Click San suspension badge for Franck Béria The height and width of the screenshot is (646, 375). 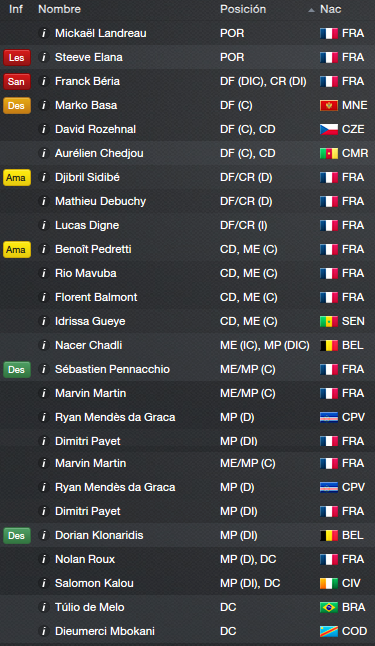click(x=16, y=81)
